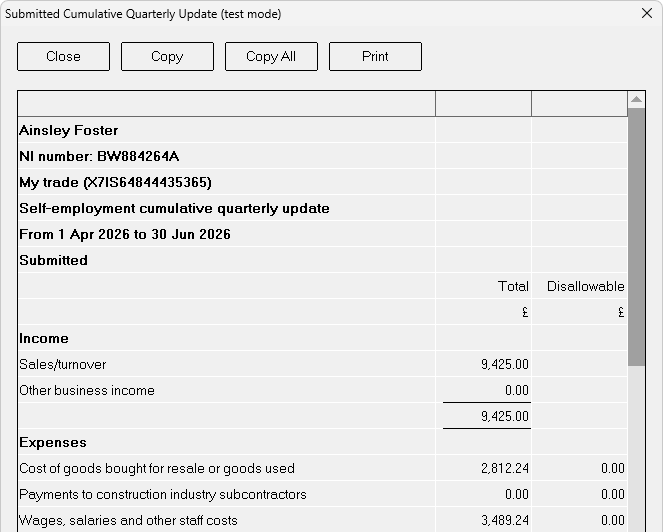The height and width of the screenshot is (532, 663).
Task: Select Cost of goods bought for resale label
Action: coord(157,469)
